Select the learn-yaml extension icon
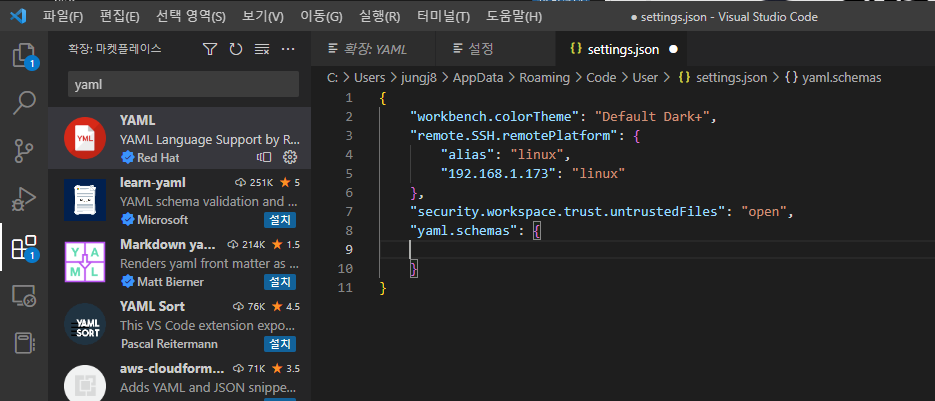 pos(85,200)
